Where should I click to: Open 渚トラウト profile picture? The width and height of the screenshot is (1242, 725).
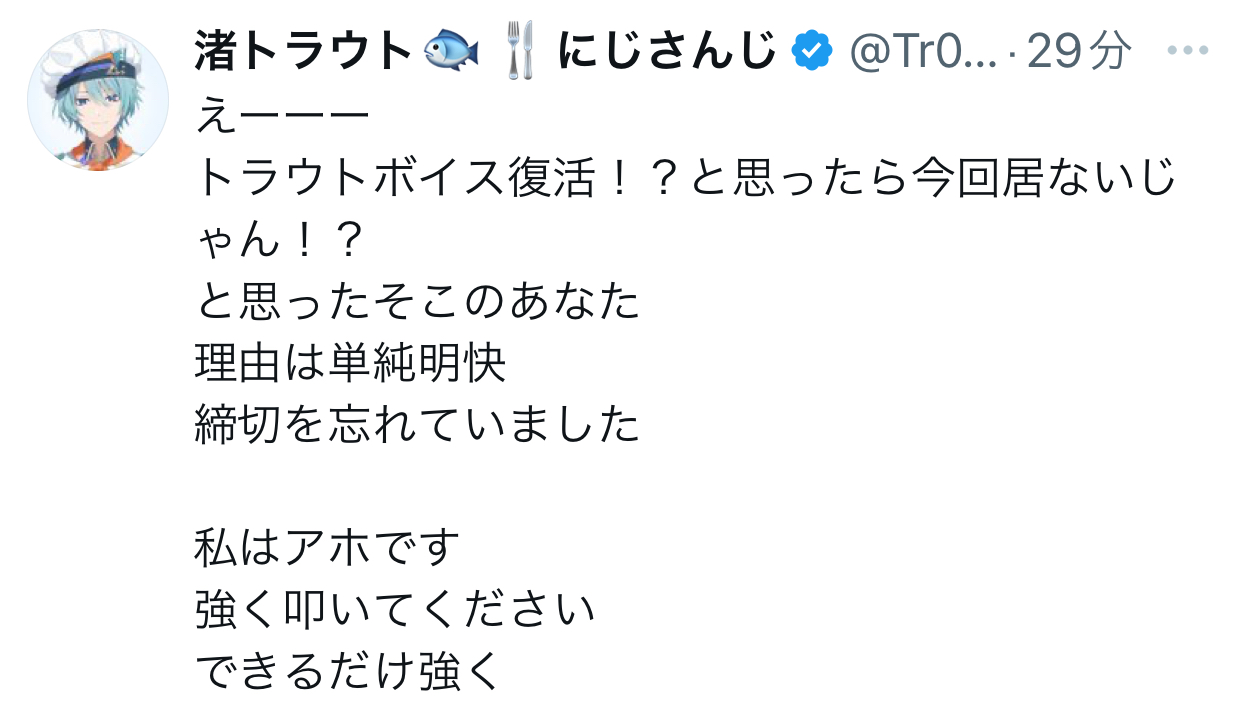(x=98, y=99)
